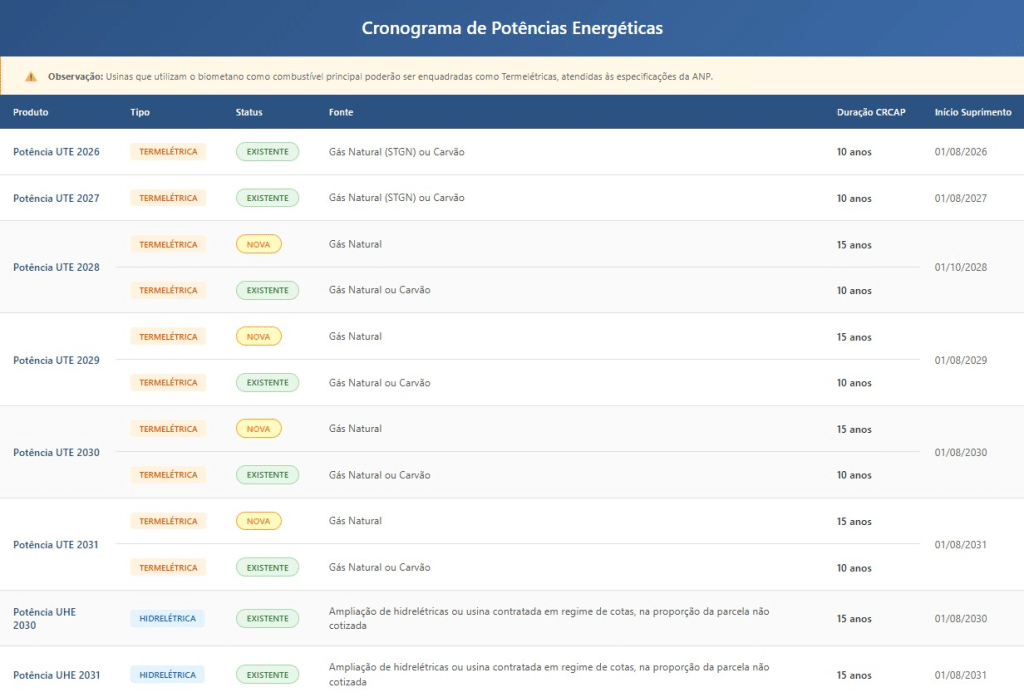The height and width of the screenshot is (697, 1024).
Task: Click the Potência UTE 2031 product name
Action: point(56,545)
